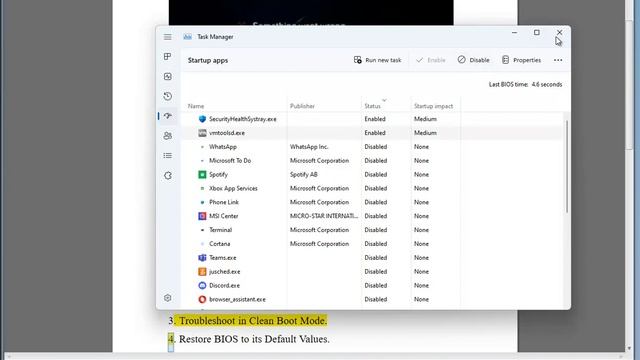Click Medium impact of SecurityHealthSystray.exe
This screenshot has height=360, width=640.
(x=425, y=119)
